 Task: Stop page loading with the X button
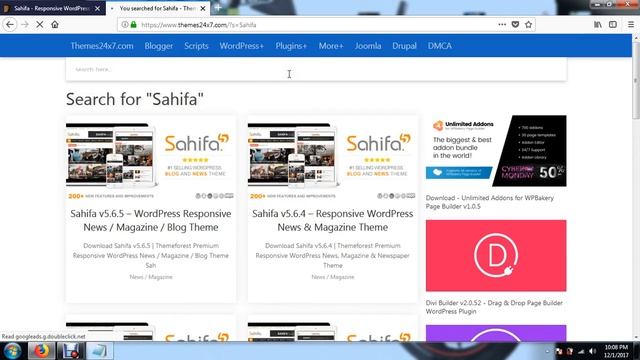pyautogui.click(x=40, y=25)
